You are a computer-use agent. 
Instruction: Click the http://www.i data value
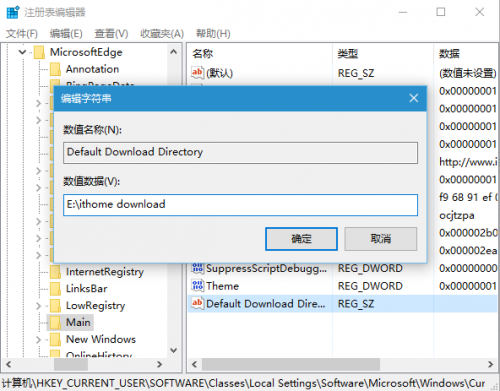pyautogui.click(x=468, y=162)
